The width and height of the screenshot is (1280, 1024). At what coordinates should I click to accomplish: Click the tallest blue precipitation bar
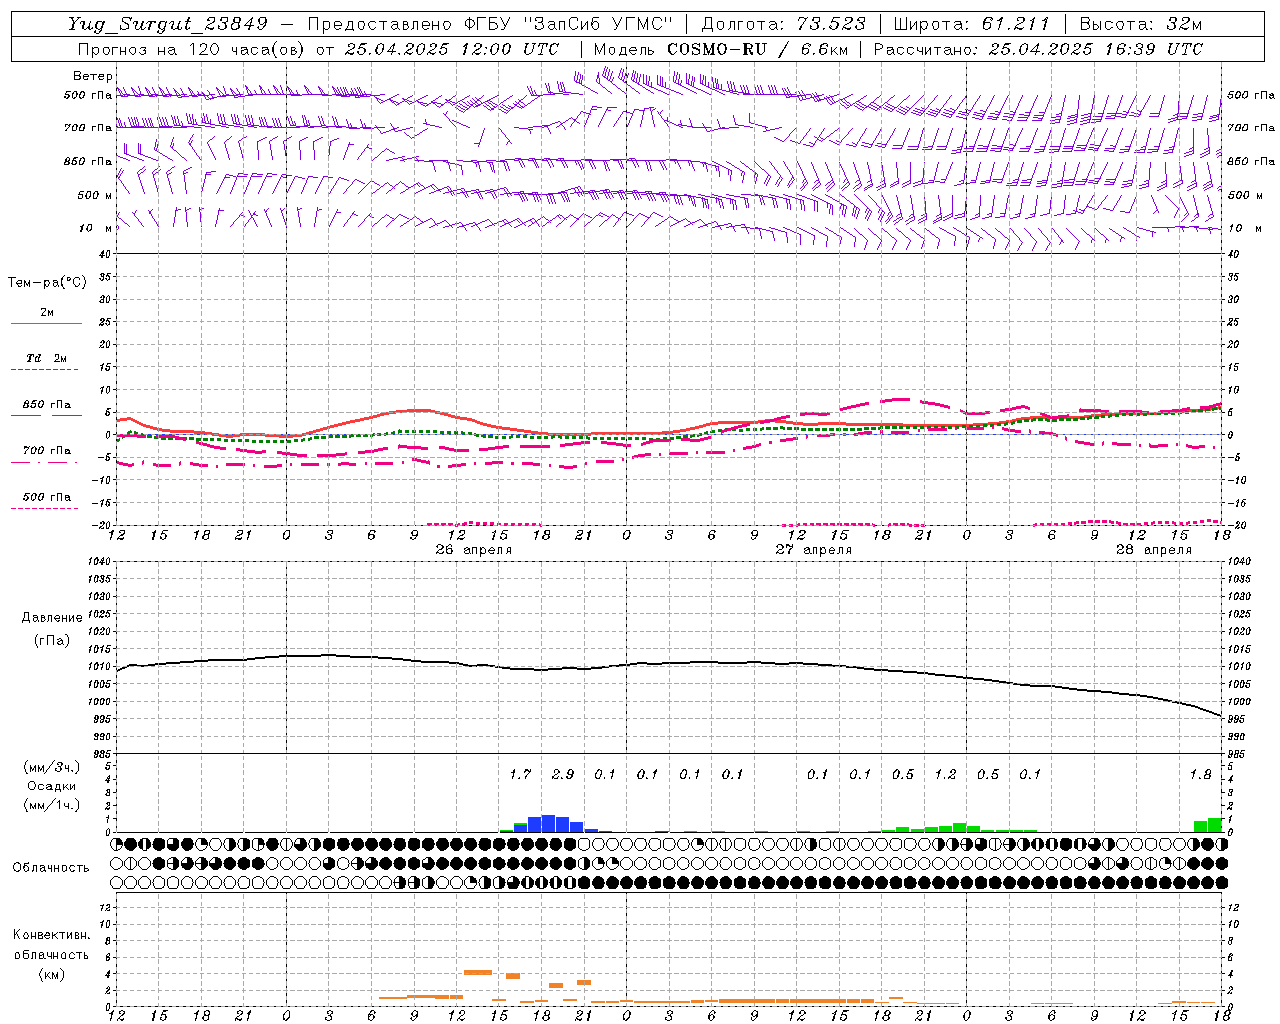(x=548, y=824)
